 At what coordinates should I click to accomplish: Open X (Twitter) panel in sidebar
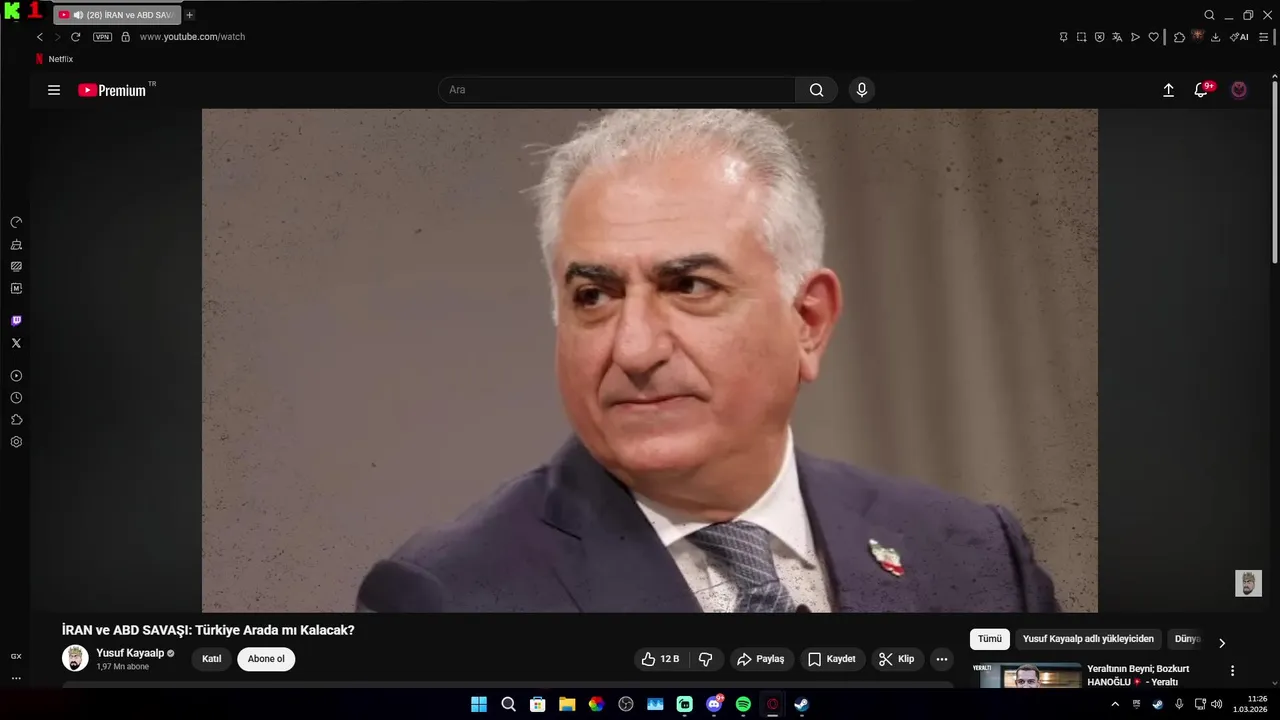pyautogui.click(x=16, y=343)
